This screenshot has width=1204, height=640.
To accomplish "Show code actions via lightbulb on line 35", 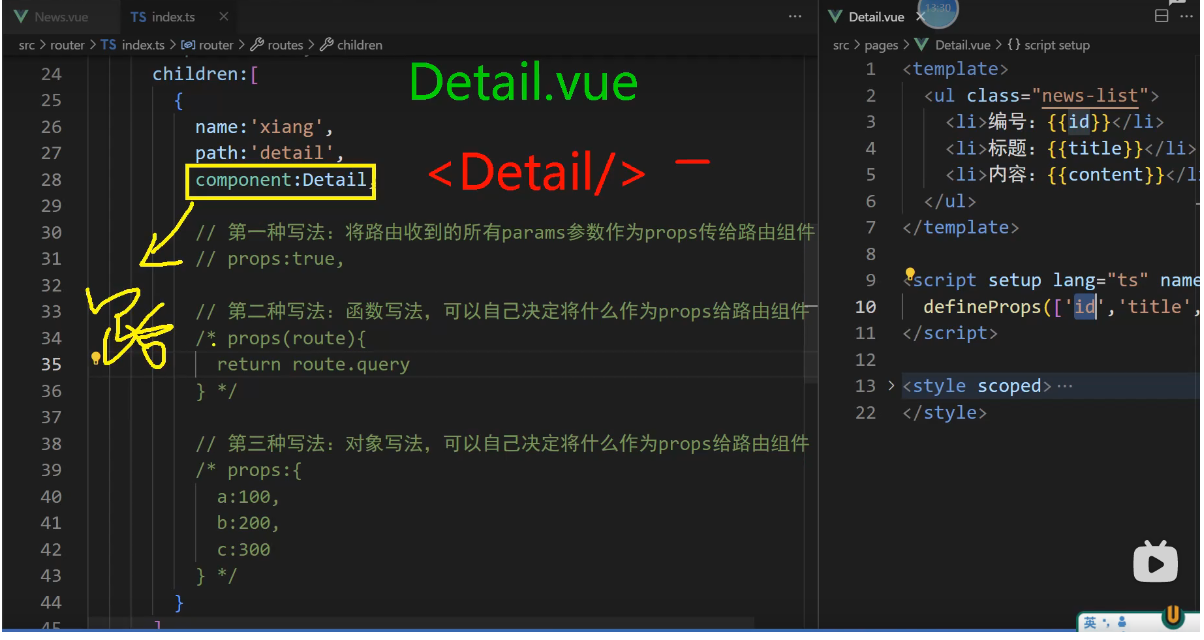I will (x=95, y=357).
